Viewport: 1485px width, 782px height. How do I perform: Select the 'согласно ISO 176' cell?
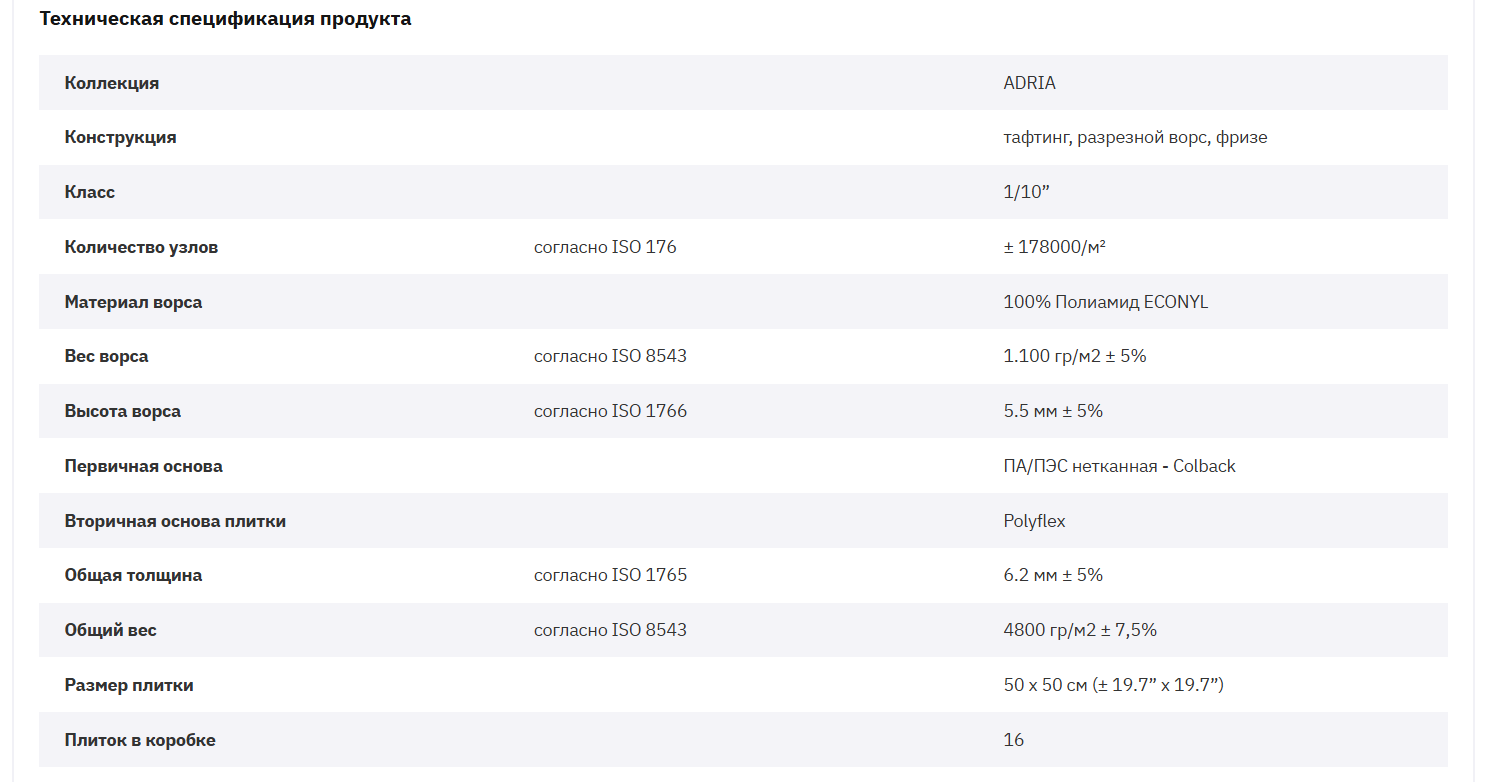click(605, 247)
